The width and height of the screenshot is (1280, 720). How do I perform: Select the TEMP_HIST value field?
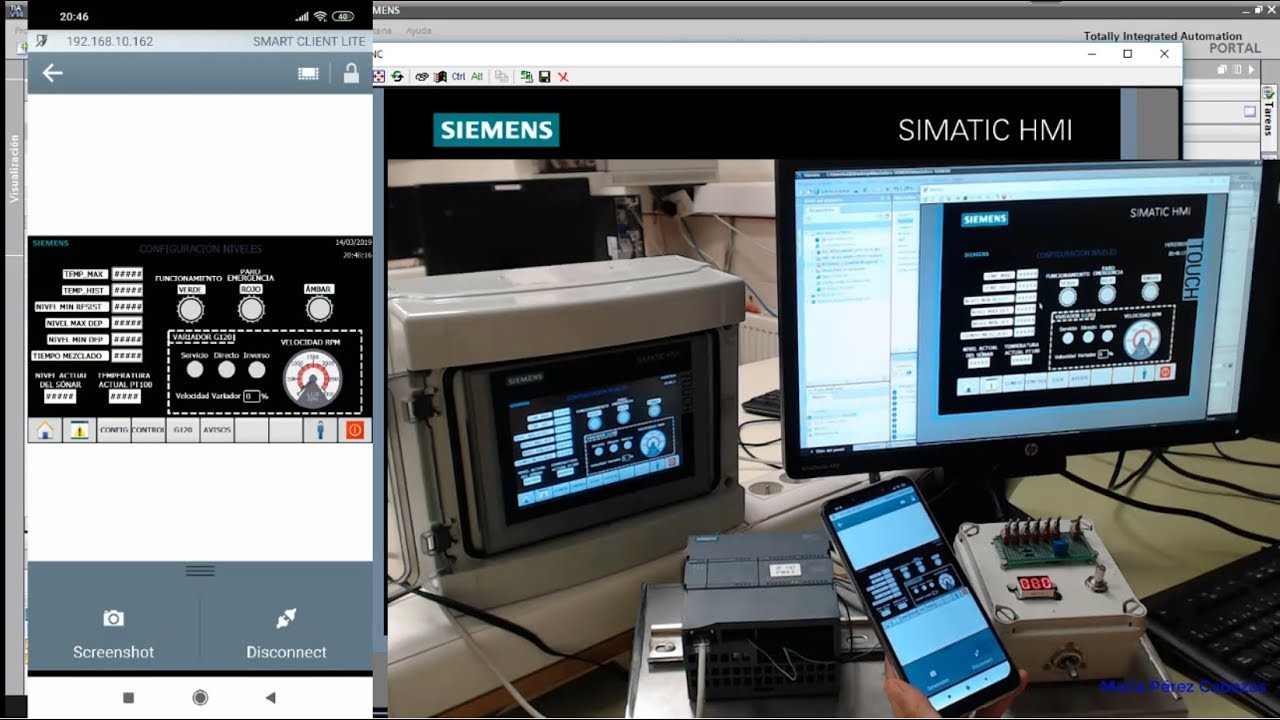127,290
